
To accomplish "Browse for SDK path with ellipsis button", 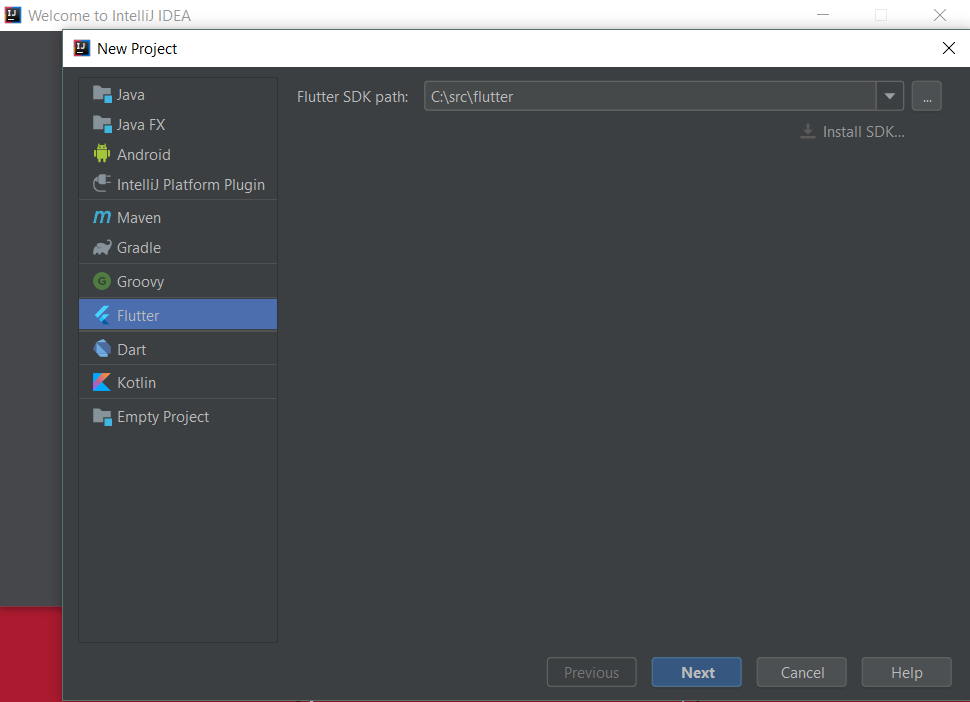I will (x=927, y=97).
